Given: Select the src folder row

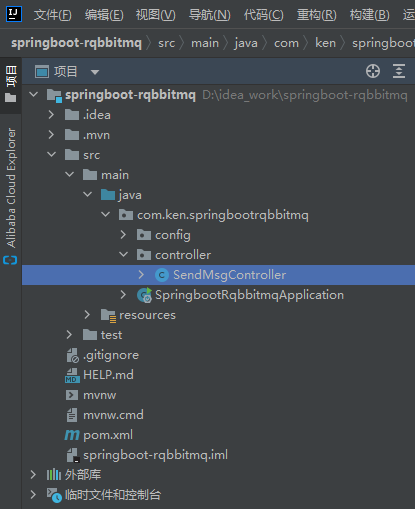Looking at the screenshot, I should point(218,155).
